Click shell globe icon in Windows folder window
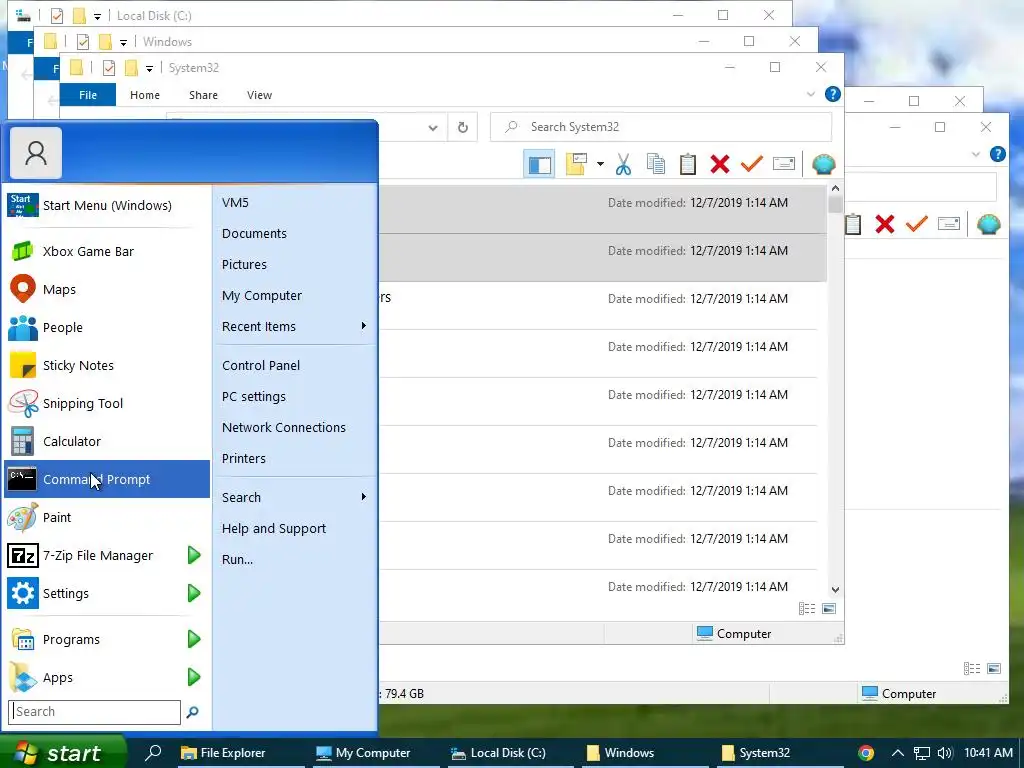This screenshot has width=1024, height=768. (x=989, y=224)
